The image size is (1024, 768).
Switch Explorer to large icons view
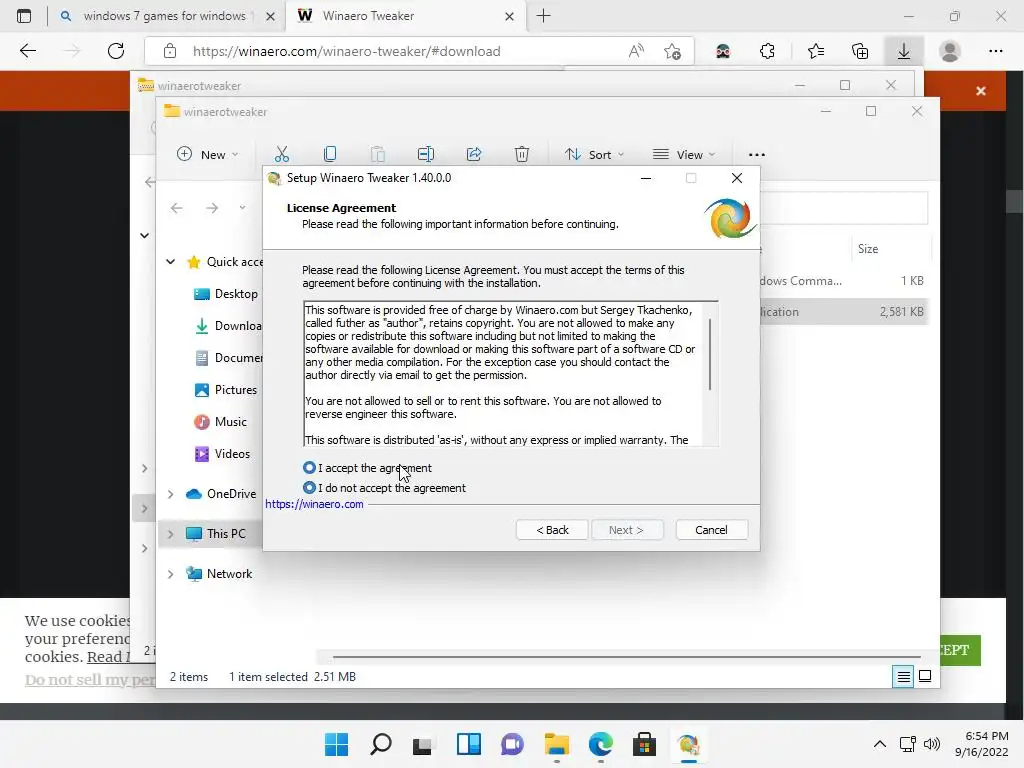tap(925, 677)
